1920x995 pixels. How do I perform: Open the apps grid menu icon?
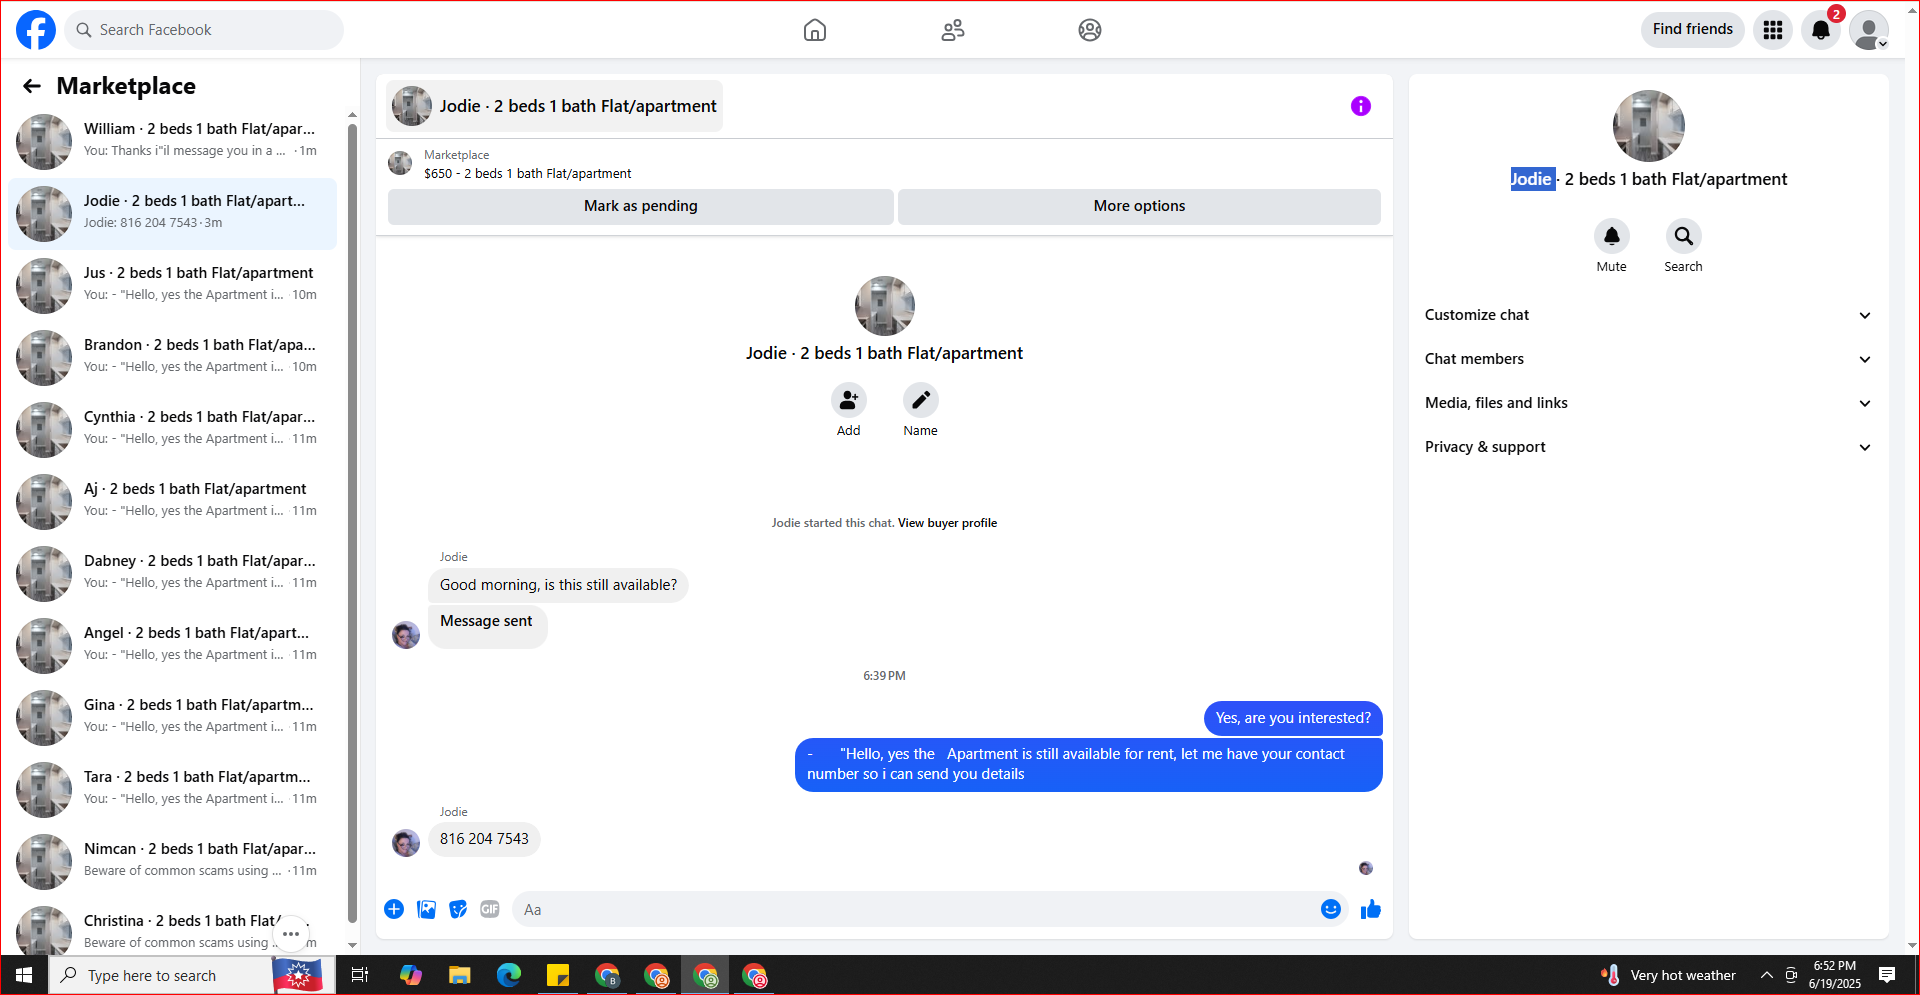click(1773, 30)
